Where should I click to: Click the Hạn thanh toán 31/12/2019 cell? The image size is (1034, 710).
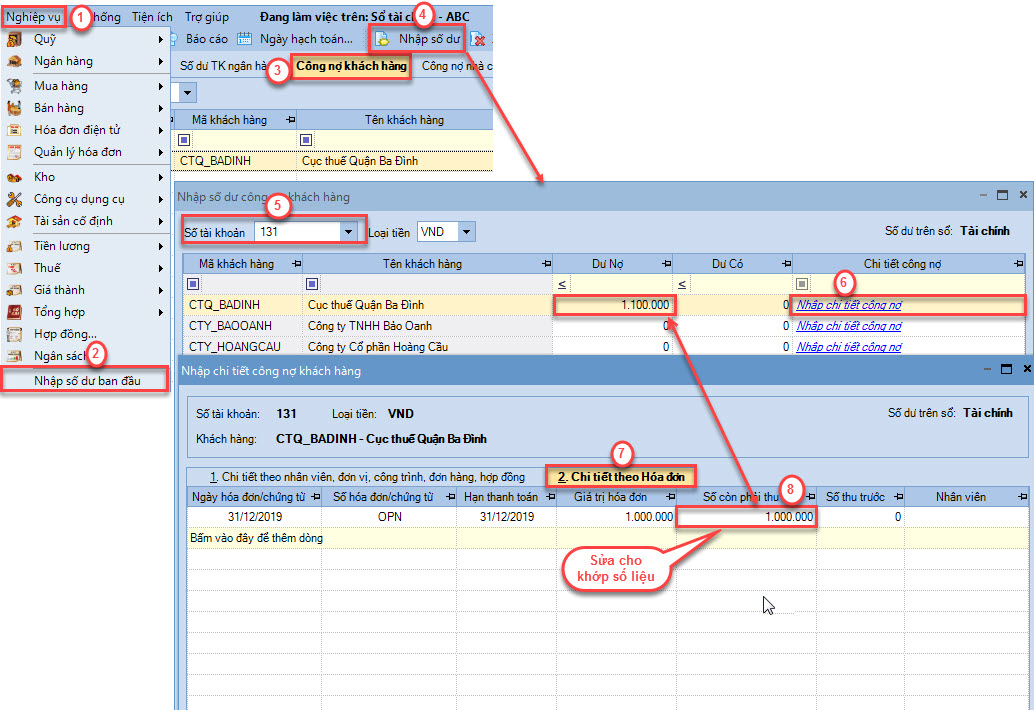pos(506,517)
